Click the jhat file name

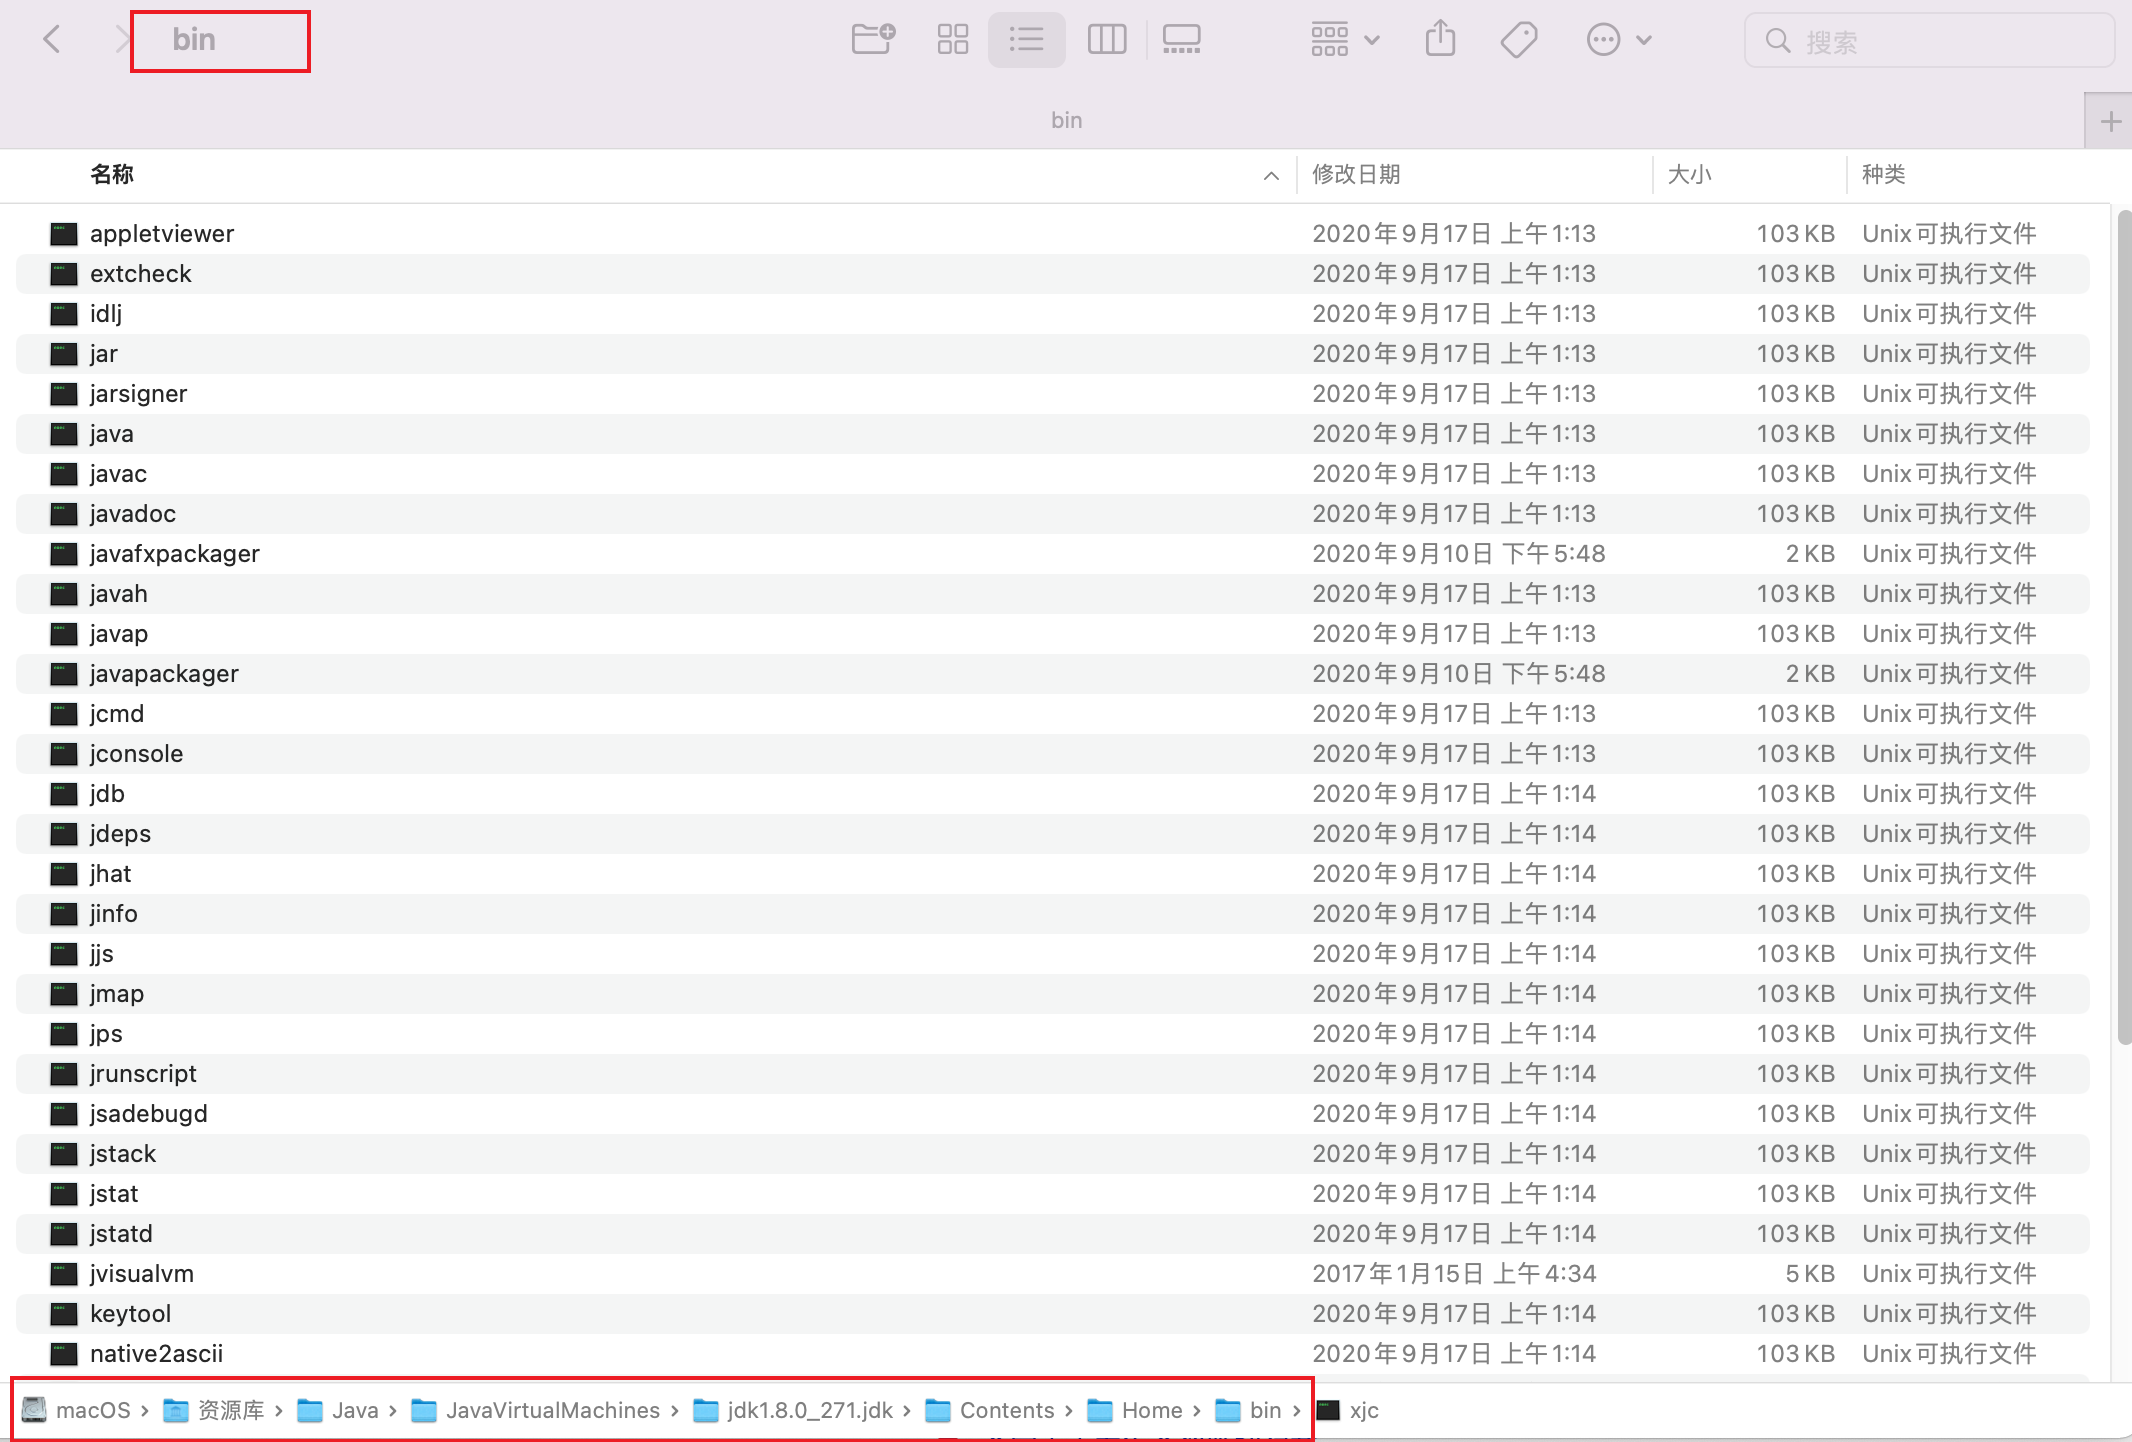pyautogui.click(x=110, y=874)
